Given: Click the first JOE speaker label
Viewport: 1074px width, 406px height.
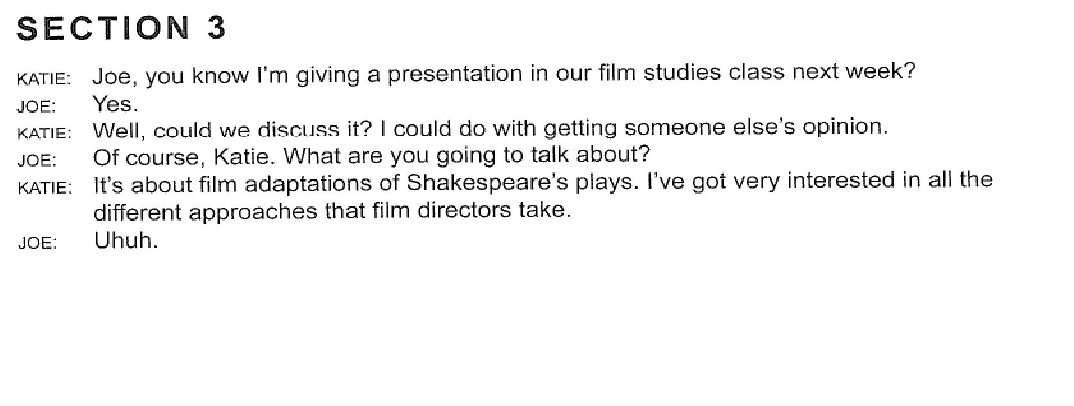Looking at the screenshot, I should tap(37, 107).
